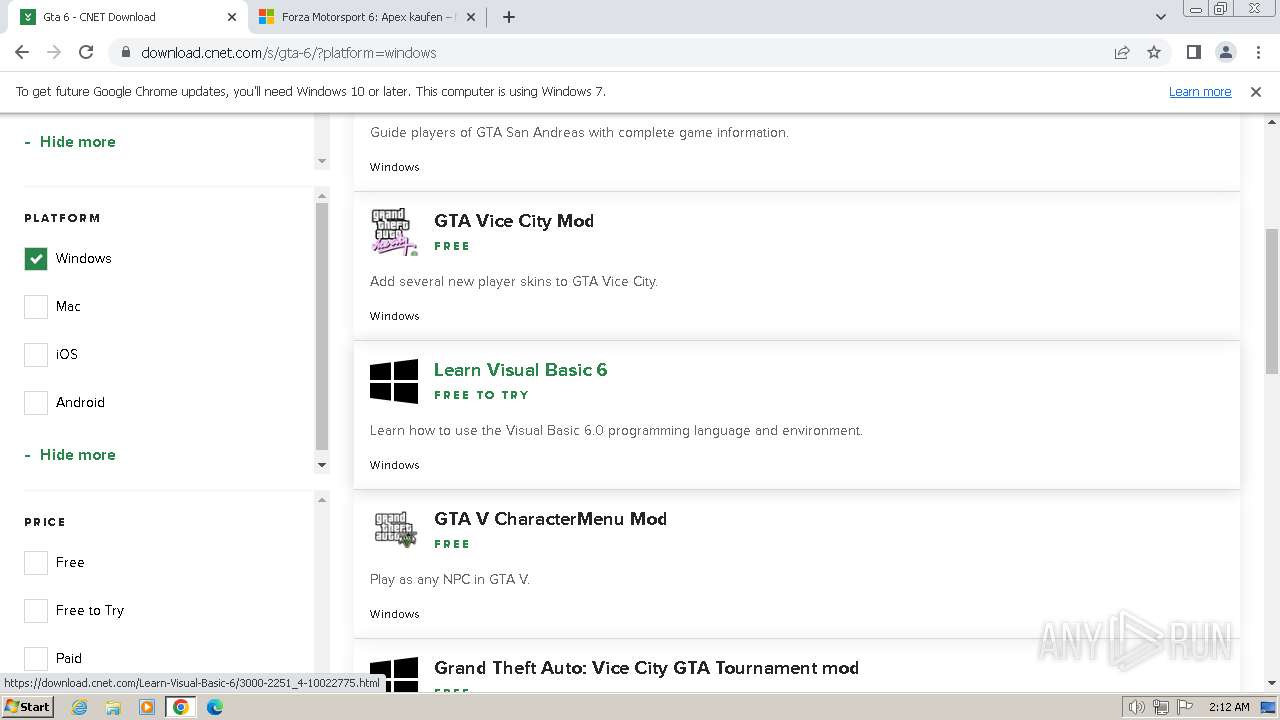The image size is (1280, 720).
Task: Click Chrome icon in taskbar
Action: tap(181, 707)
